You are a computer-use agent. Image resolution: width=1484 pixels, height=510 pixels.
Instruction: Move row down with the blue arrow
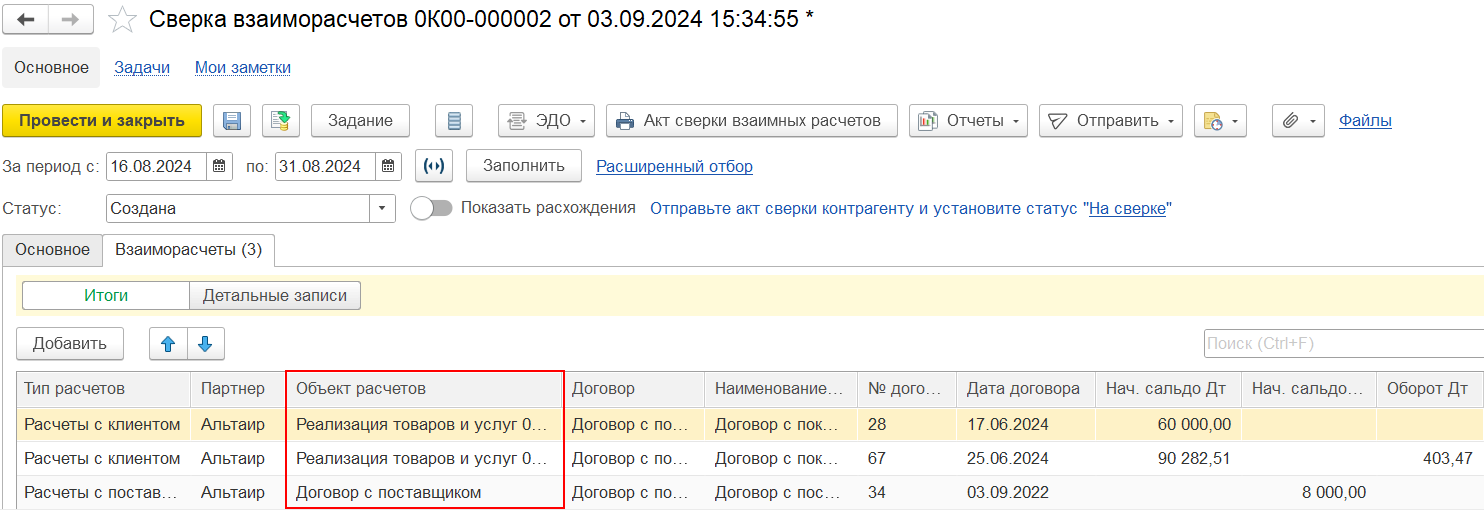[x=205, y=344]
